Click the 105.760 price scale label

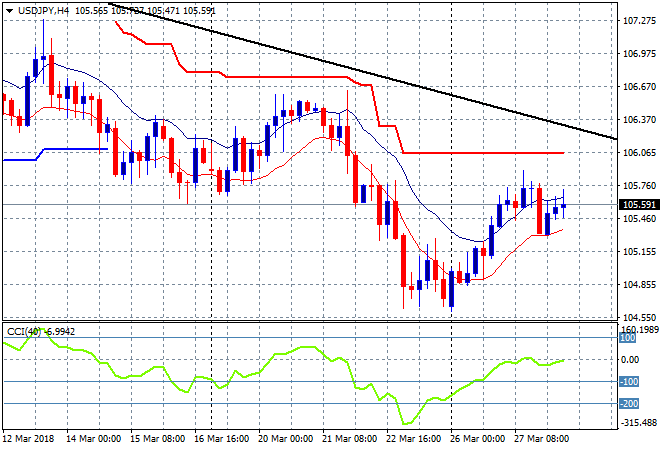639,186
